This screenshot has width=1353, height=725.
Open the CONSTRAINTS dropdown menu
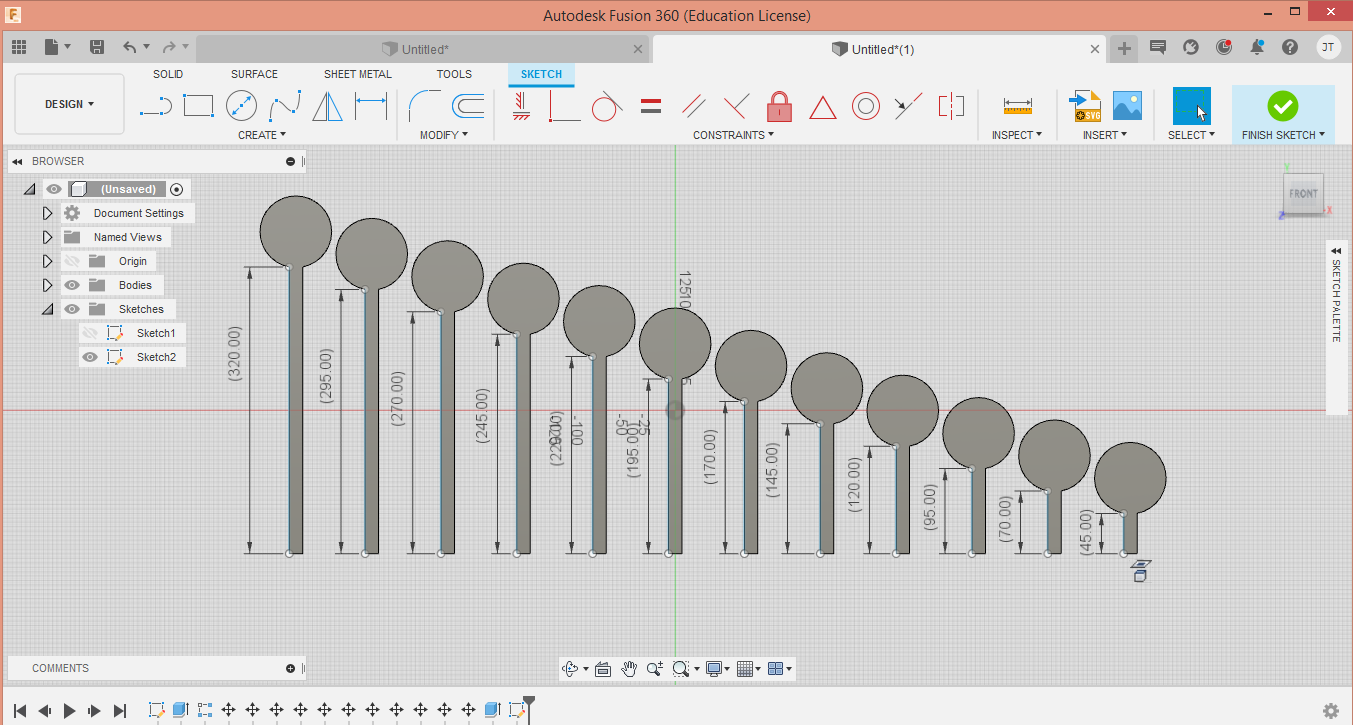[x=734, y=135]
